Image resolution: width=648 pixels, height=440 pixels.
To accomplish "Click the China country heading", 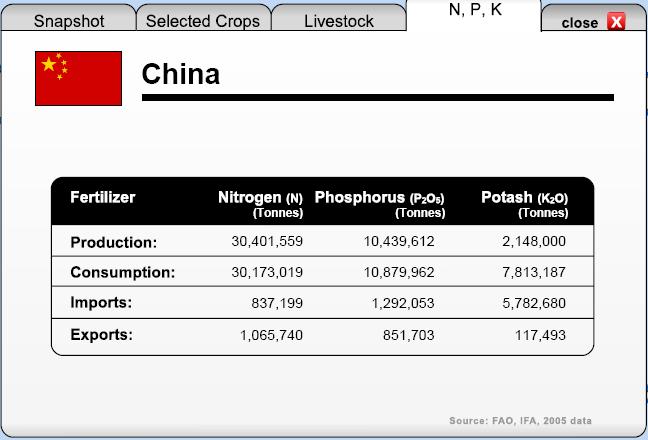I will tap(181, 74).
